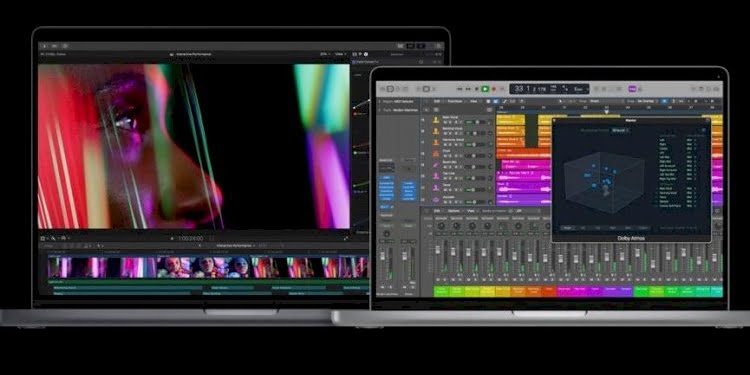Click the white playhead marker on Logic's ruler
Viewport: 750px width, 375px height.
click(607, 112)
